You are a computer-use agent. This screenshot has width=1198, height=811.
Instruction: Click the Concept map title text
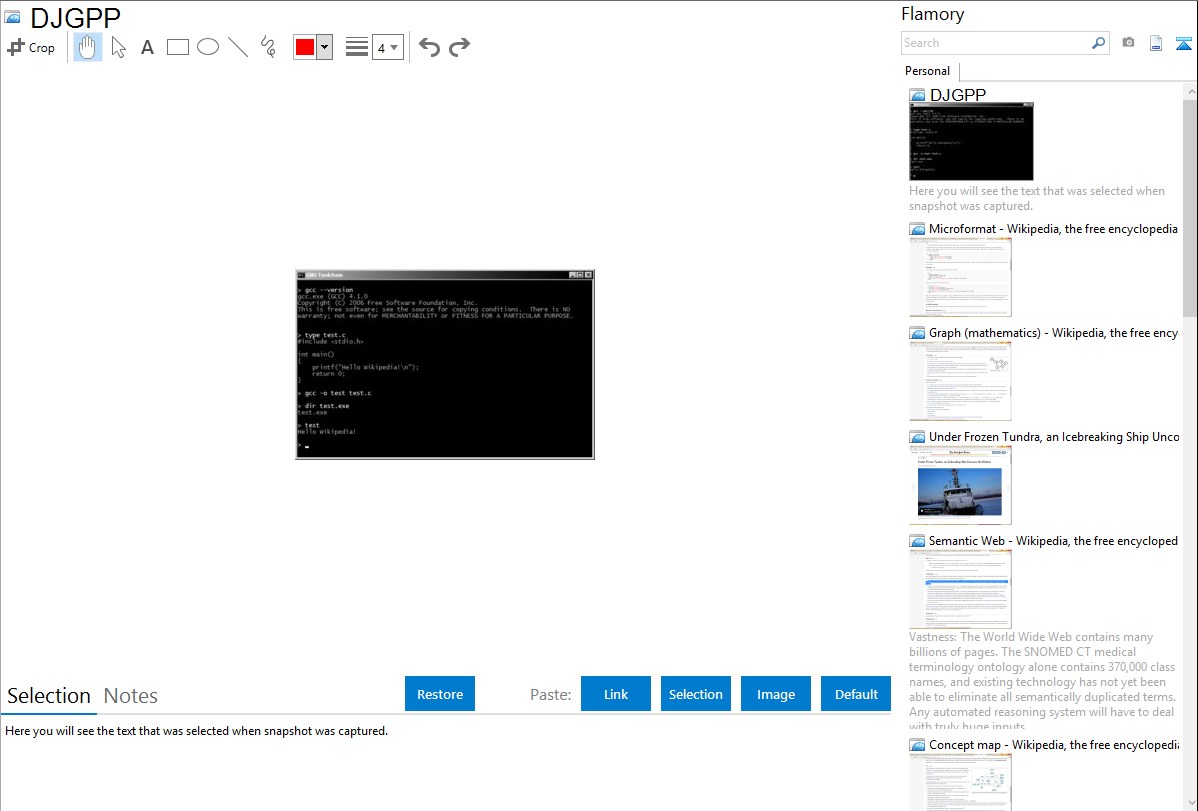(x=1054, y=744)
